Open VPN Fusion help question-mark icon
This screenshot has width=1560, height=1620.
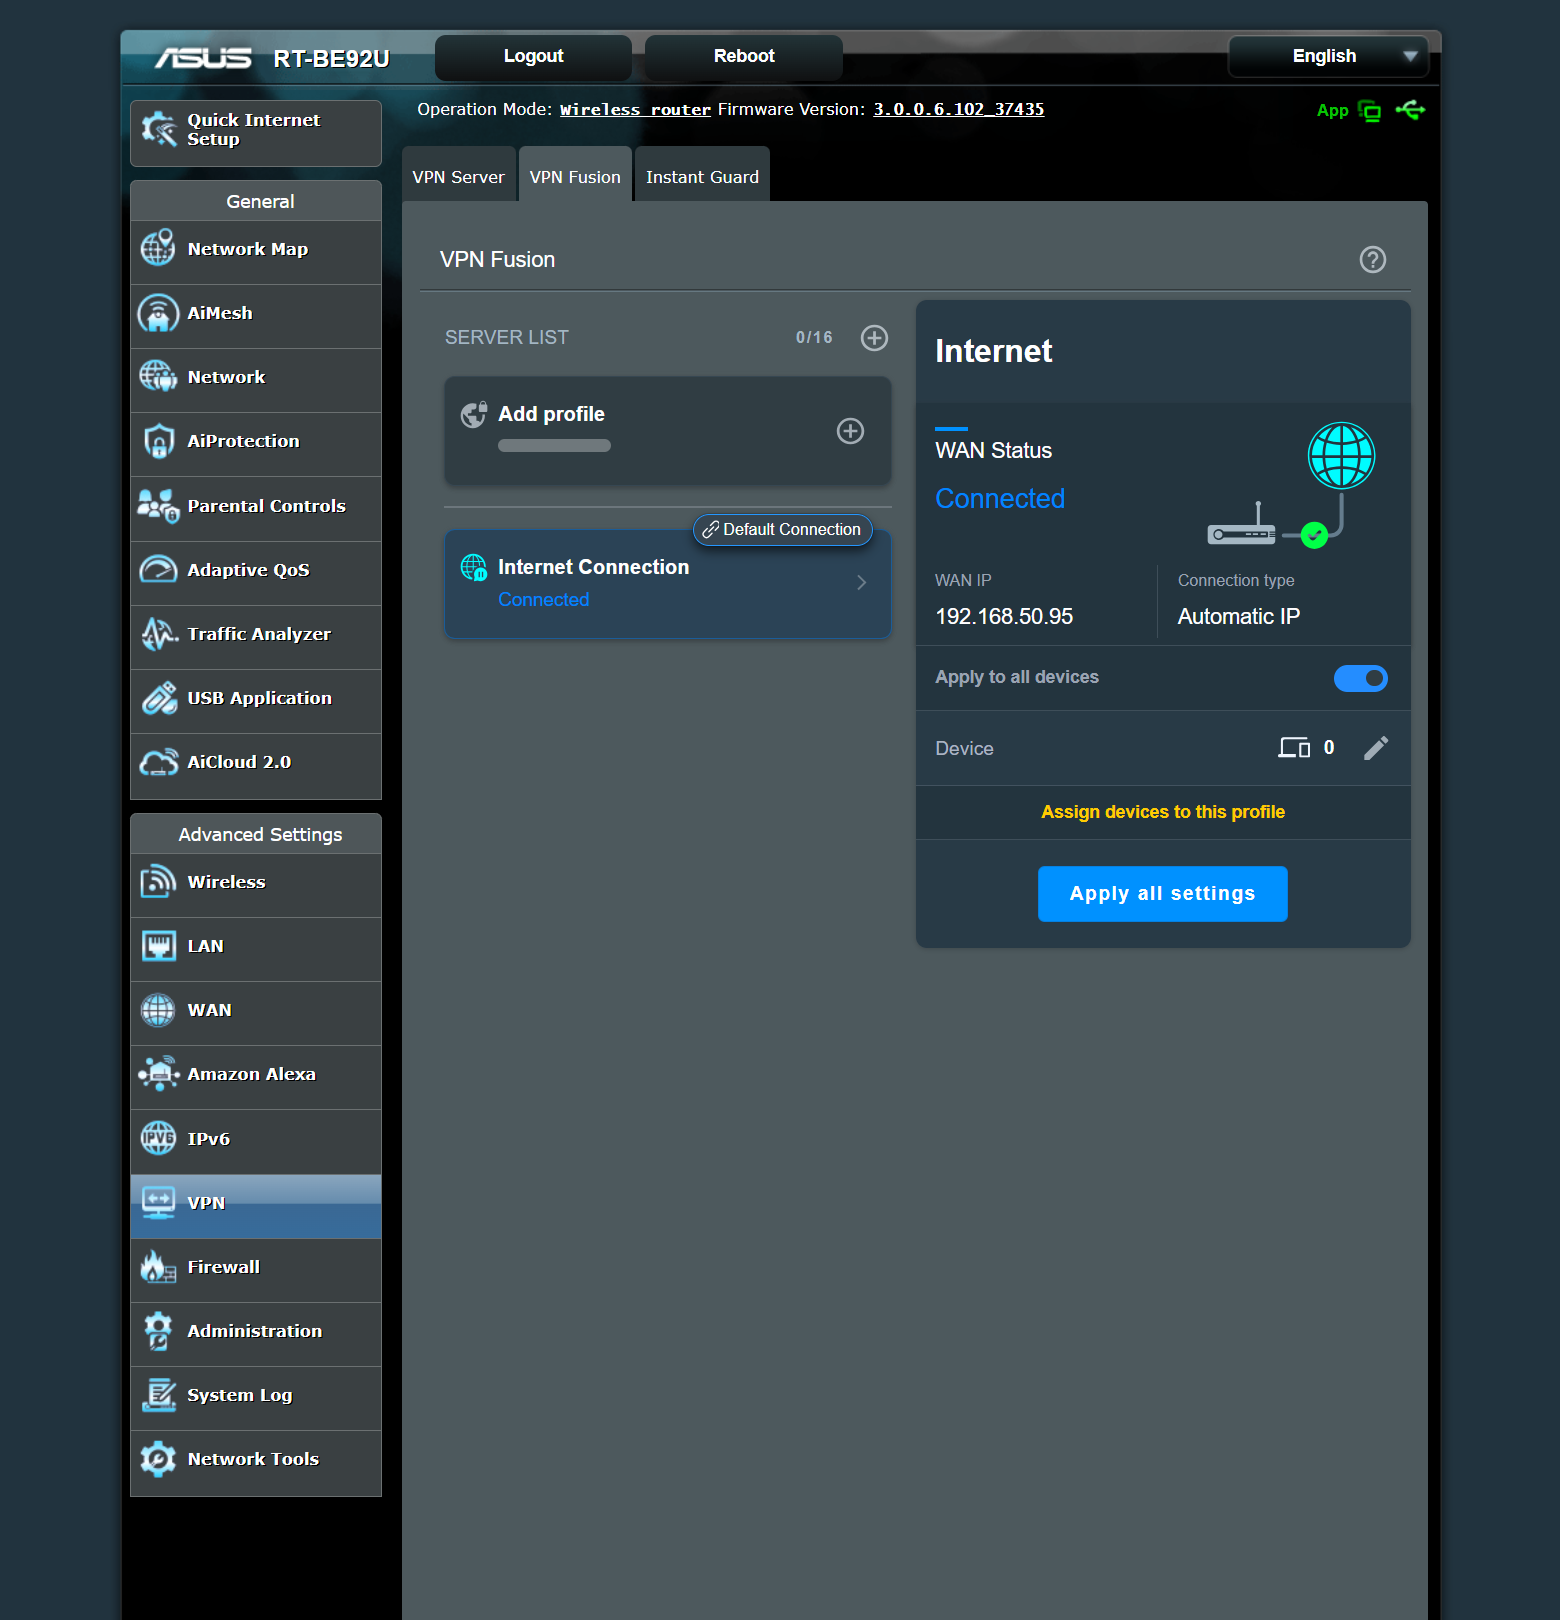tap(1373, 260)
